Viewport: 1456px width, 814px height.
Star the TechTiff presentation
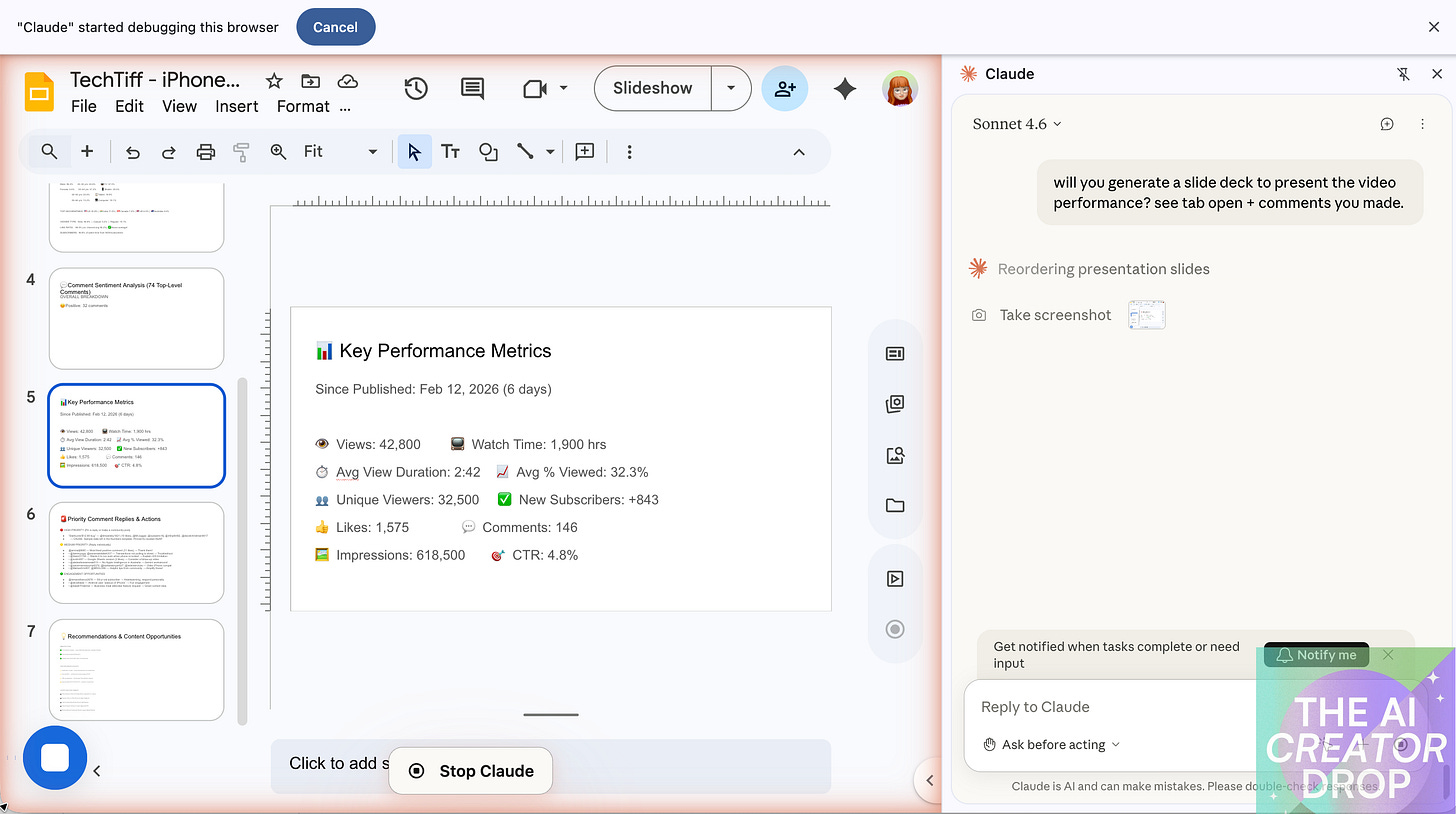(x=274, y=82)
